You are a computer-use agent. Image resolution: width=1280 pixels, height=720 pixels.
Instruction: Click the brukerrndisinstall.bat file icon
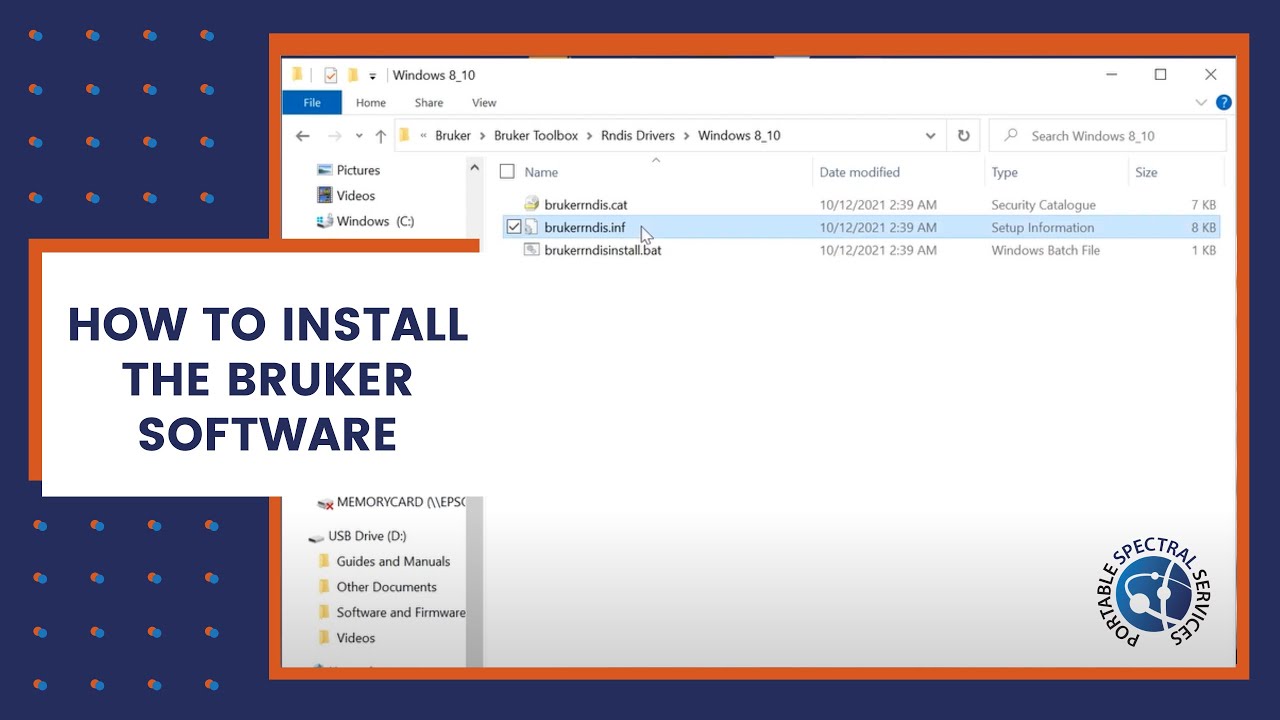pos(532,250)
